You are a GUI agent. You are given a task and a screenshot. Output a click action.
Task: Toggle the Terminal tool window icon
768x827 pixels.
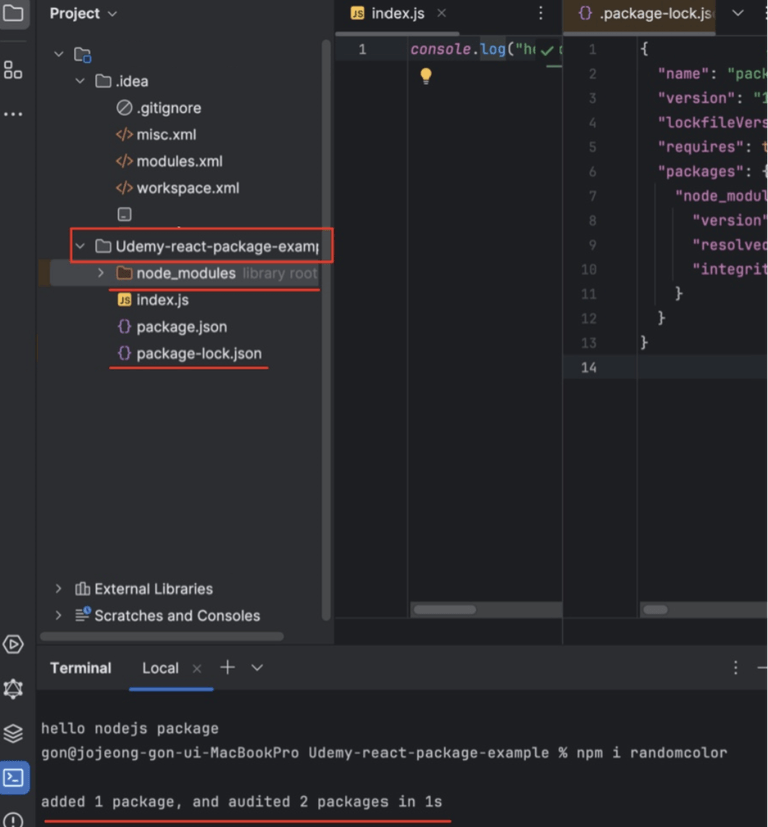coord(14,777)
